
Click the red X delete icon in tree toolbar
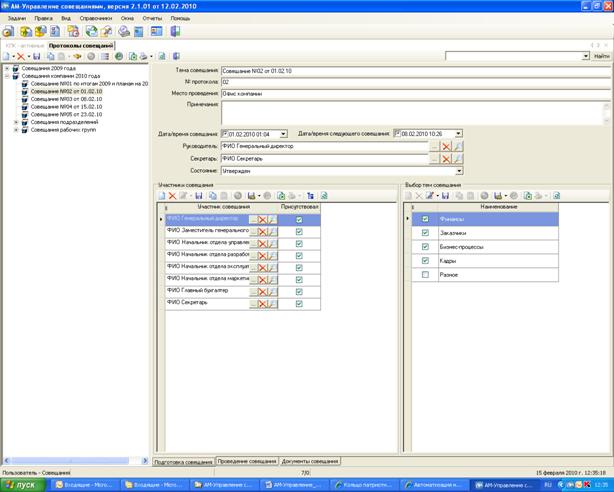point(21,56)
